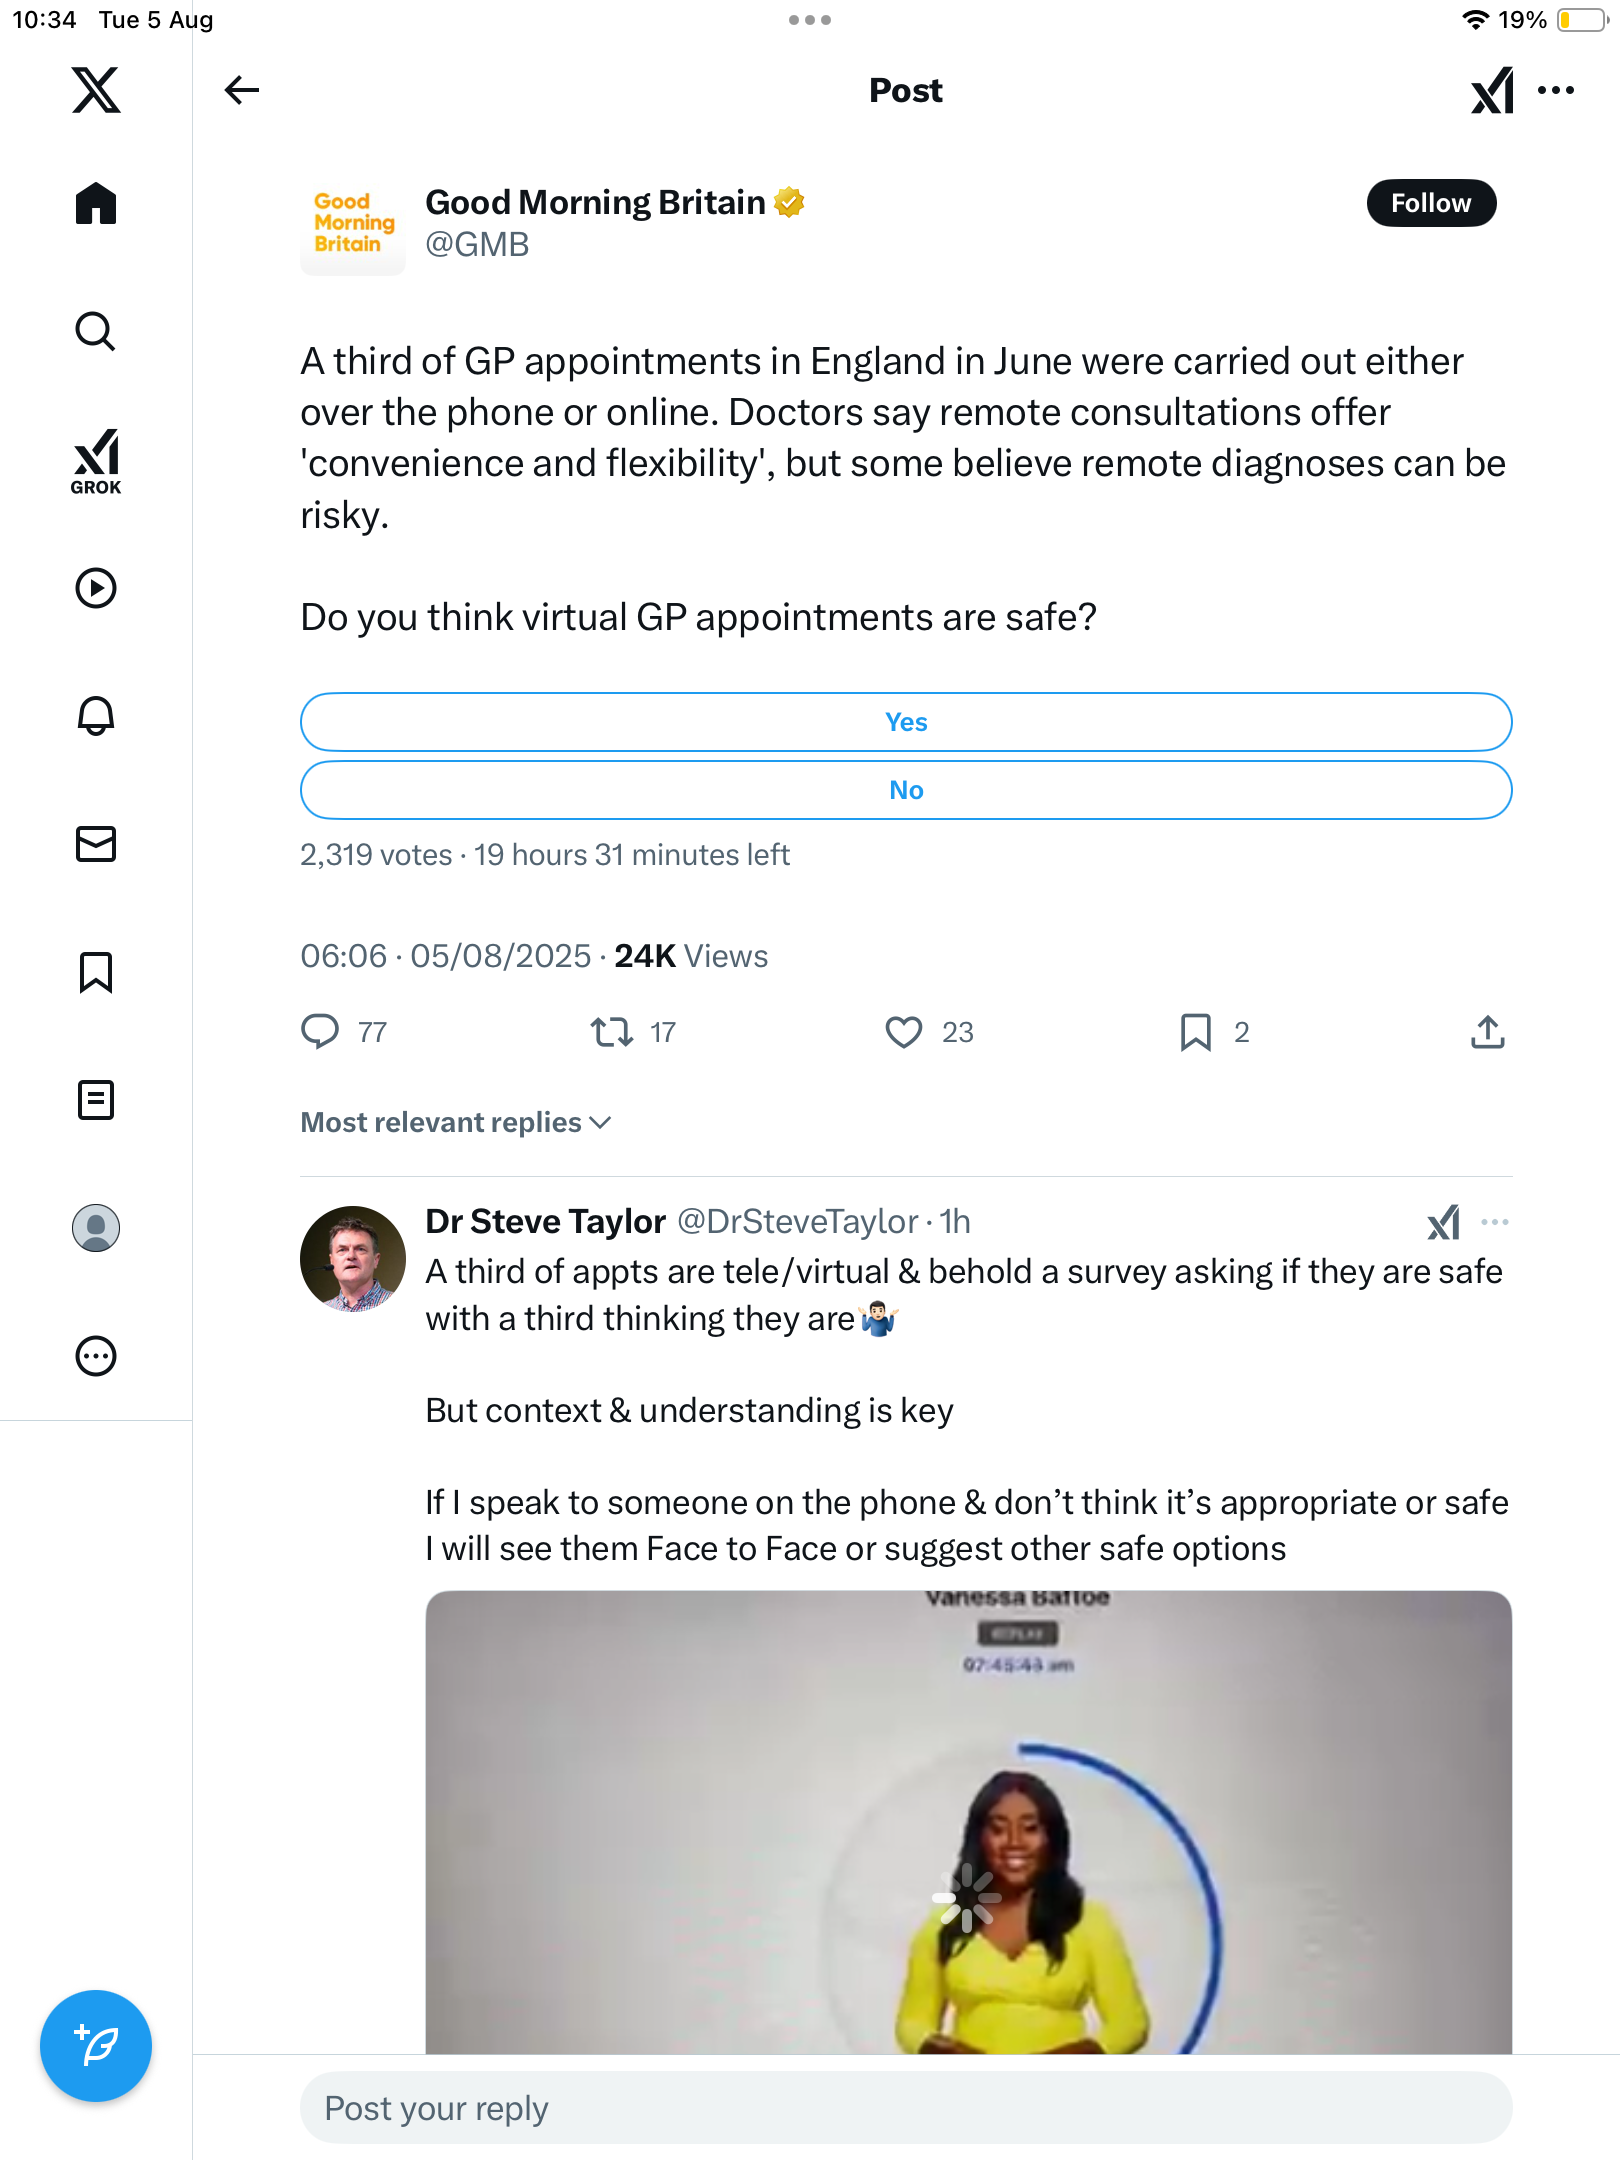Open Bookmarks from the sidebar
The image size is (1620, 2160).
click(96, 972)
